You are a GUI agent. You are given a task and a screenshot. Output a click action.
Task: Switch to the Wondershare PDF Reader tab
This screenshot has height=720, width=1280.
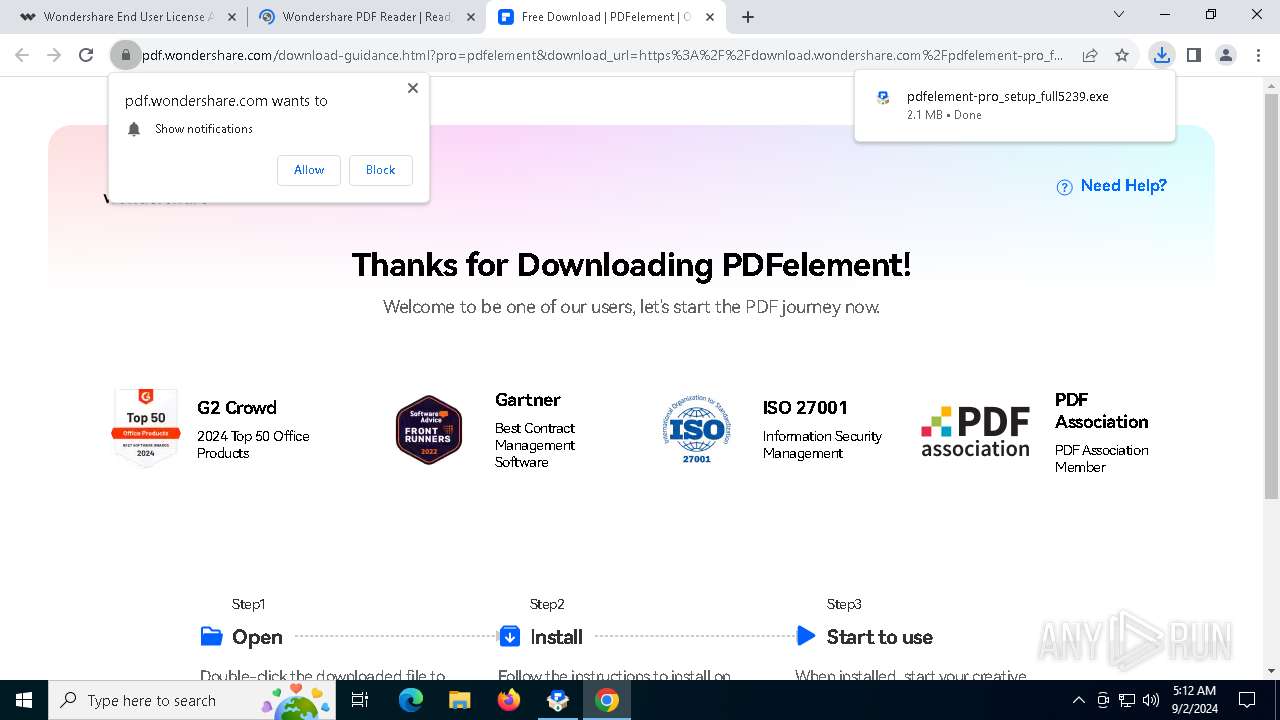pos(365,17)
